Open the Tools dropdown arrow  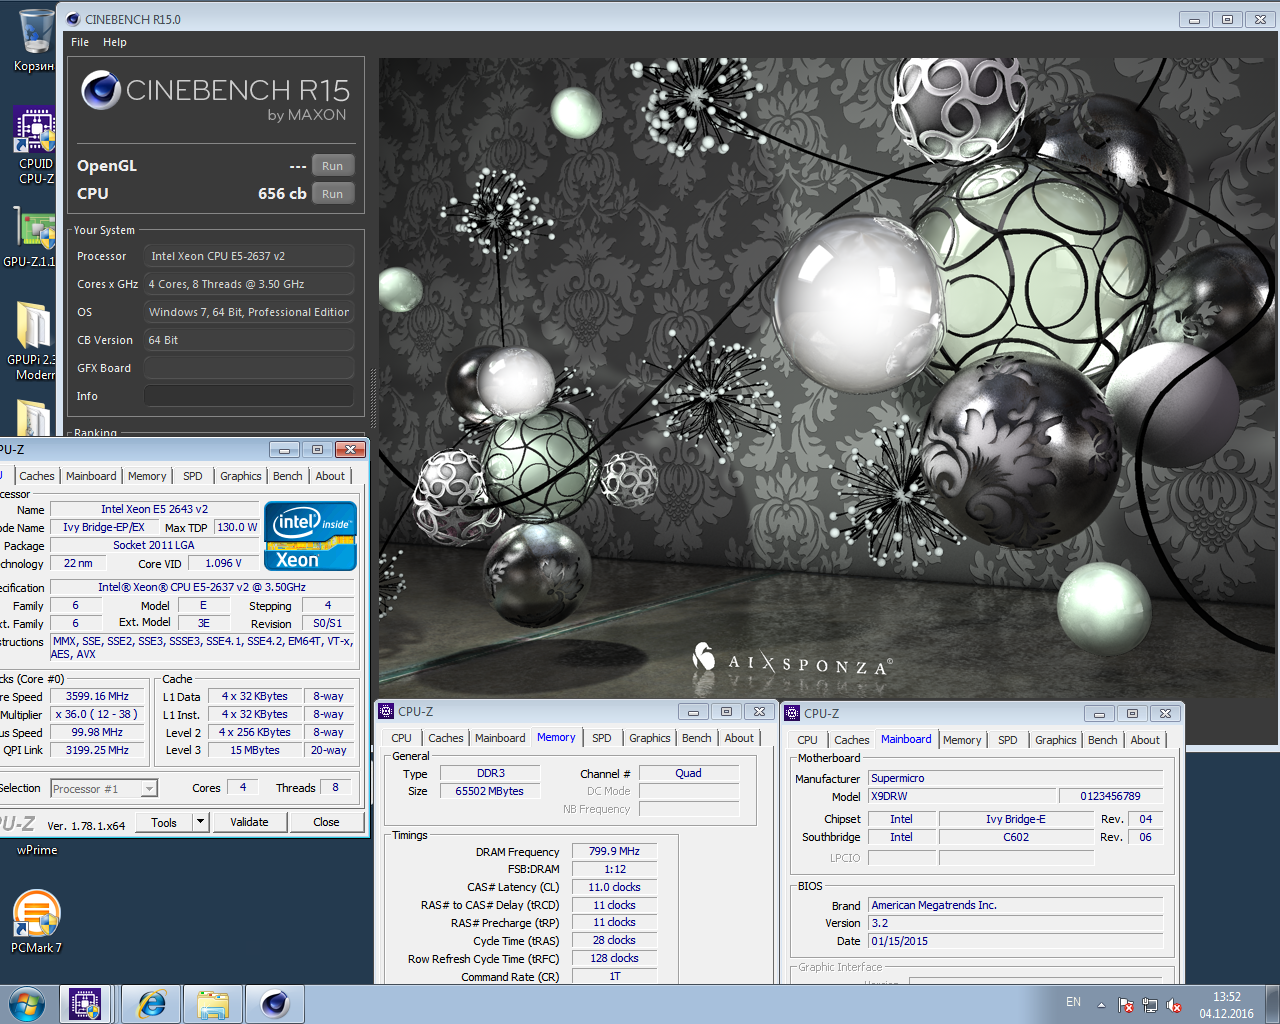201,822
